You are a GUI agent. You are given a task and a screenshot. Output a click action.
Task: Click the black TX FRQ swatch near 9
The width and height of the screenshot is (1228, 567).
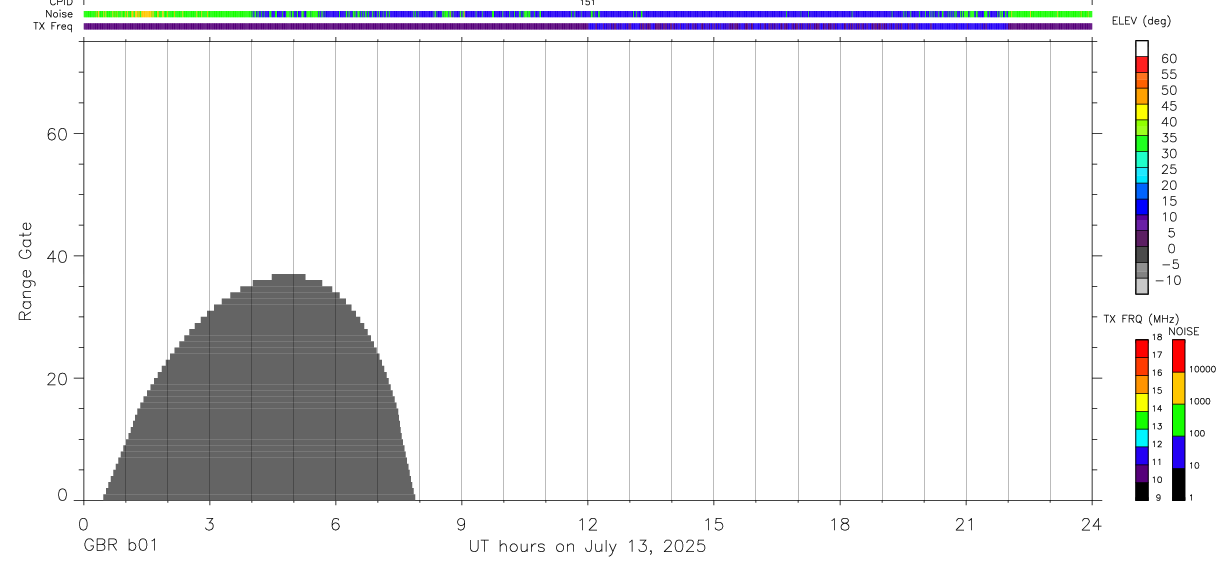pyautogui.click(x=1142, y=491)
